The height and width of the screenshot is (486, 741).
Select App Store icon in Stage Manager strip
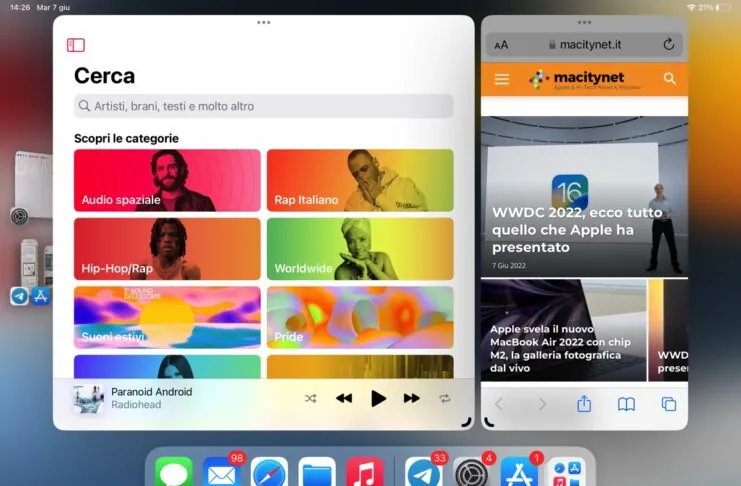(x=40, y=296)
